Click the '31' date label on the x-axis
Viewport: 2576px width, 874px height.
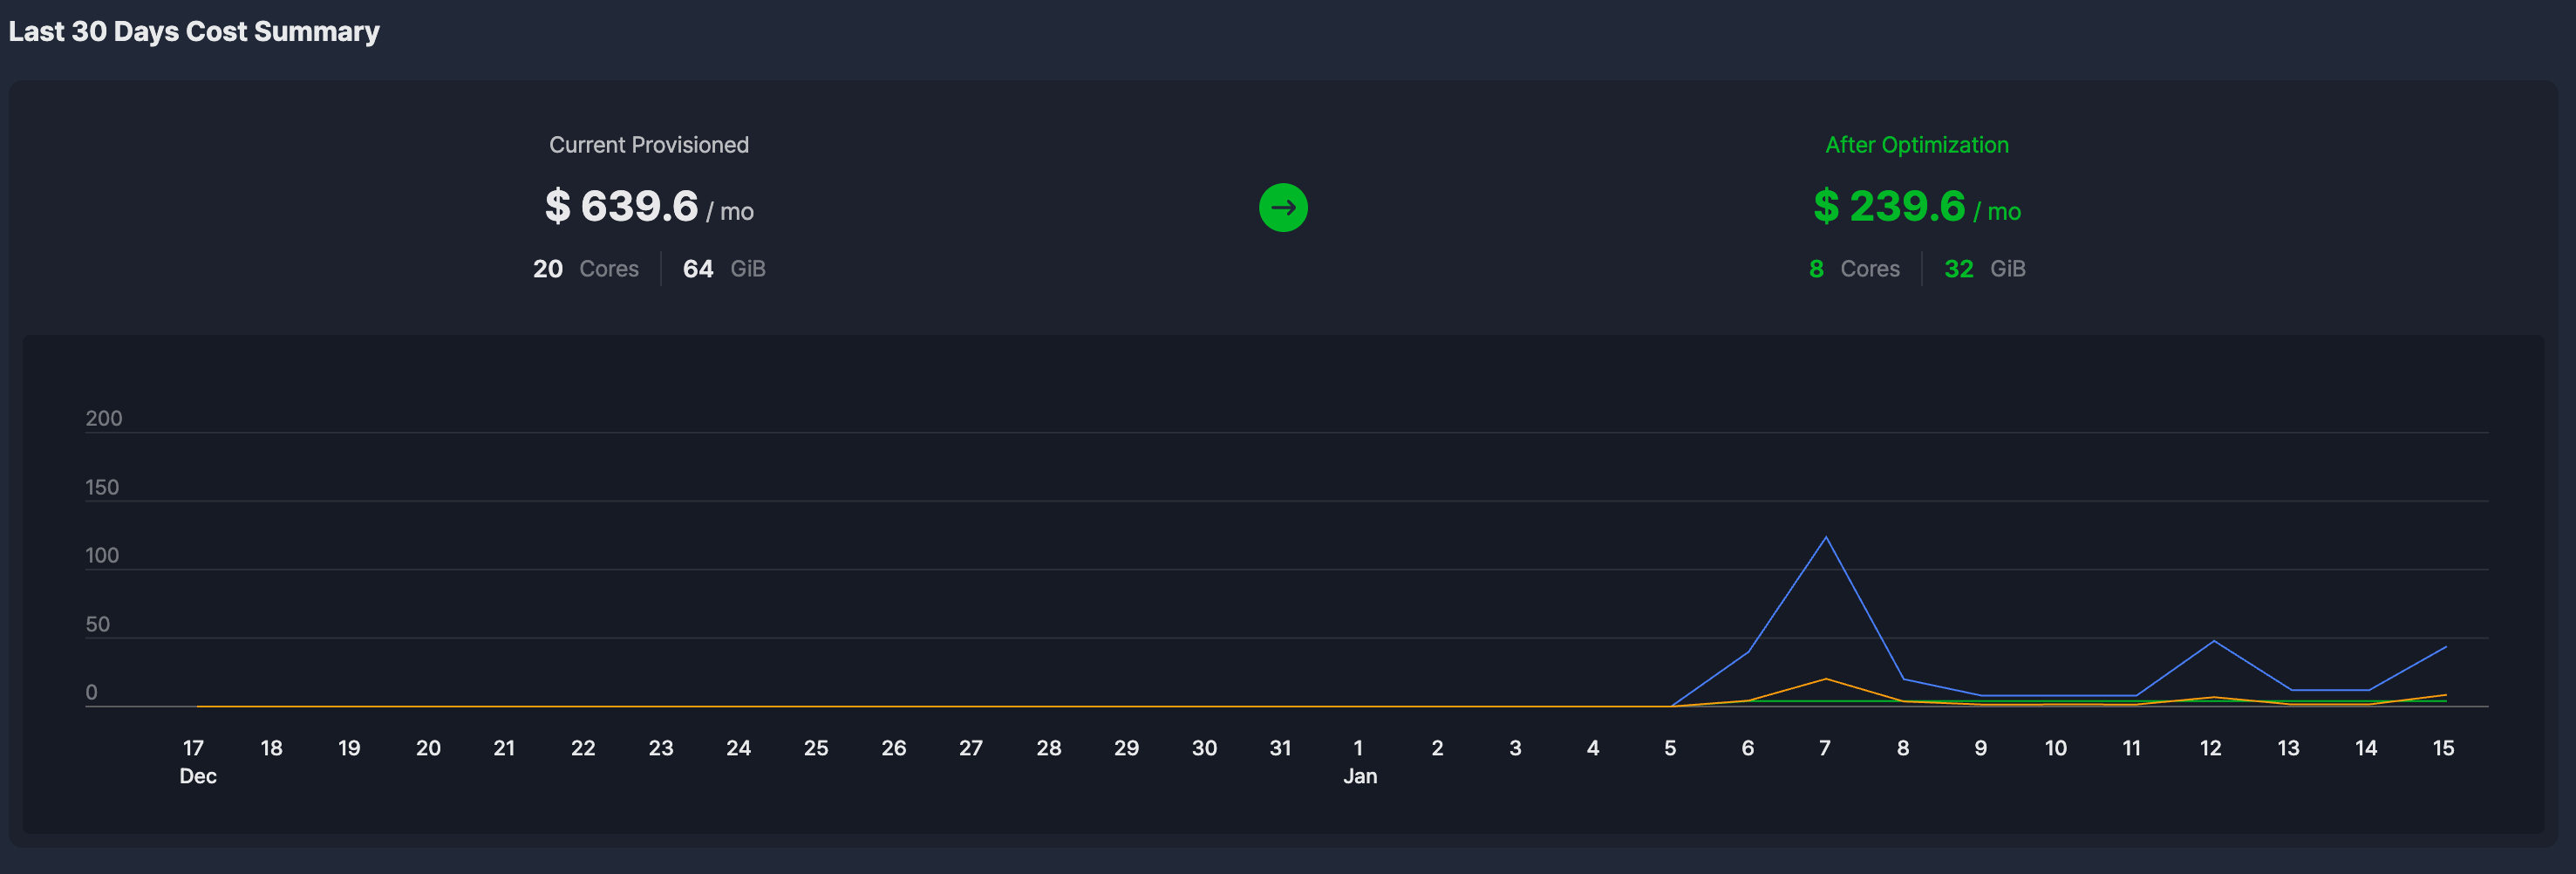click(1280, 748)
